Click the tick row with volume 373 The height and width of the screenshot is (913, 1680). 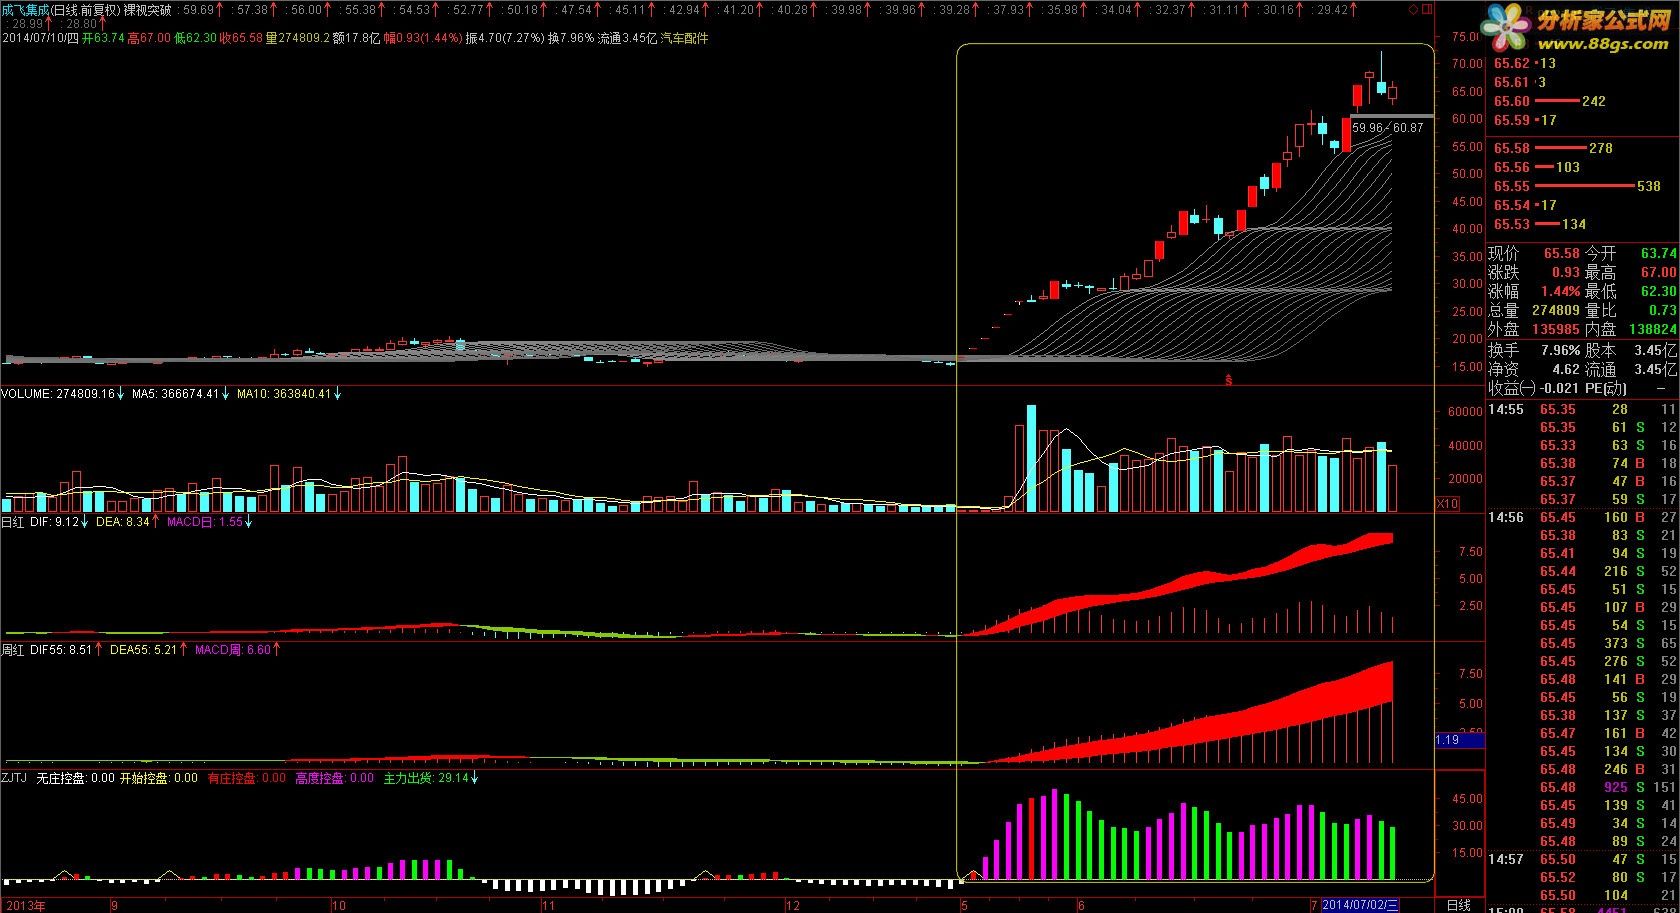click(x=1584, y=644)
